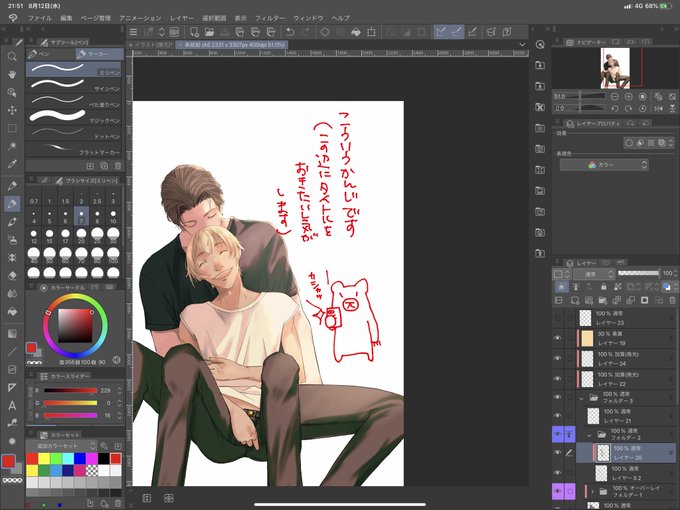This screenshot has height=510, width=680.
Task: Click the Clip Studio logo icon
Action: pos(13,18)
